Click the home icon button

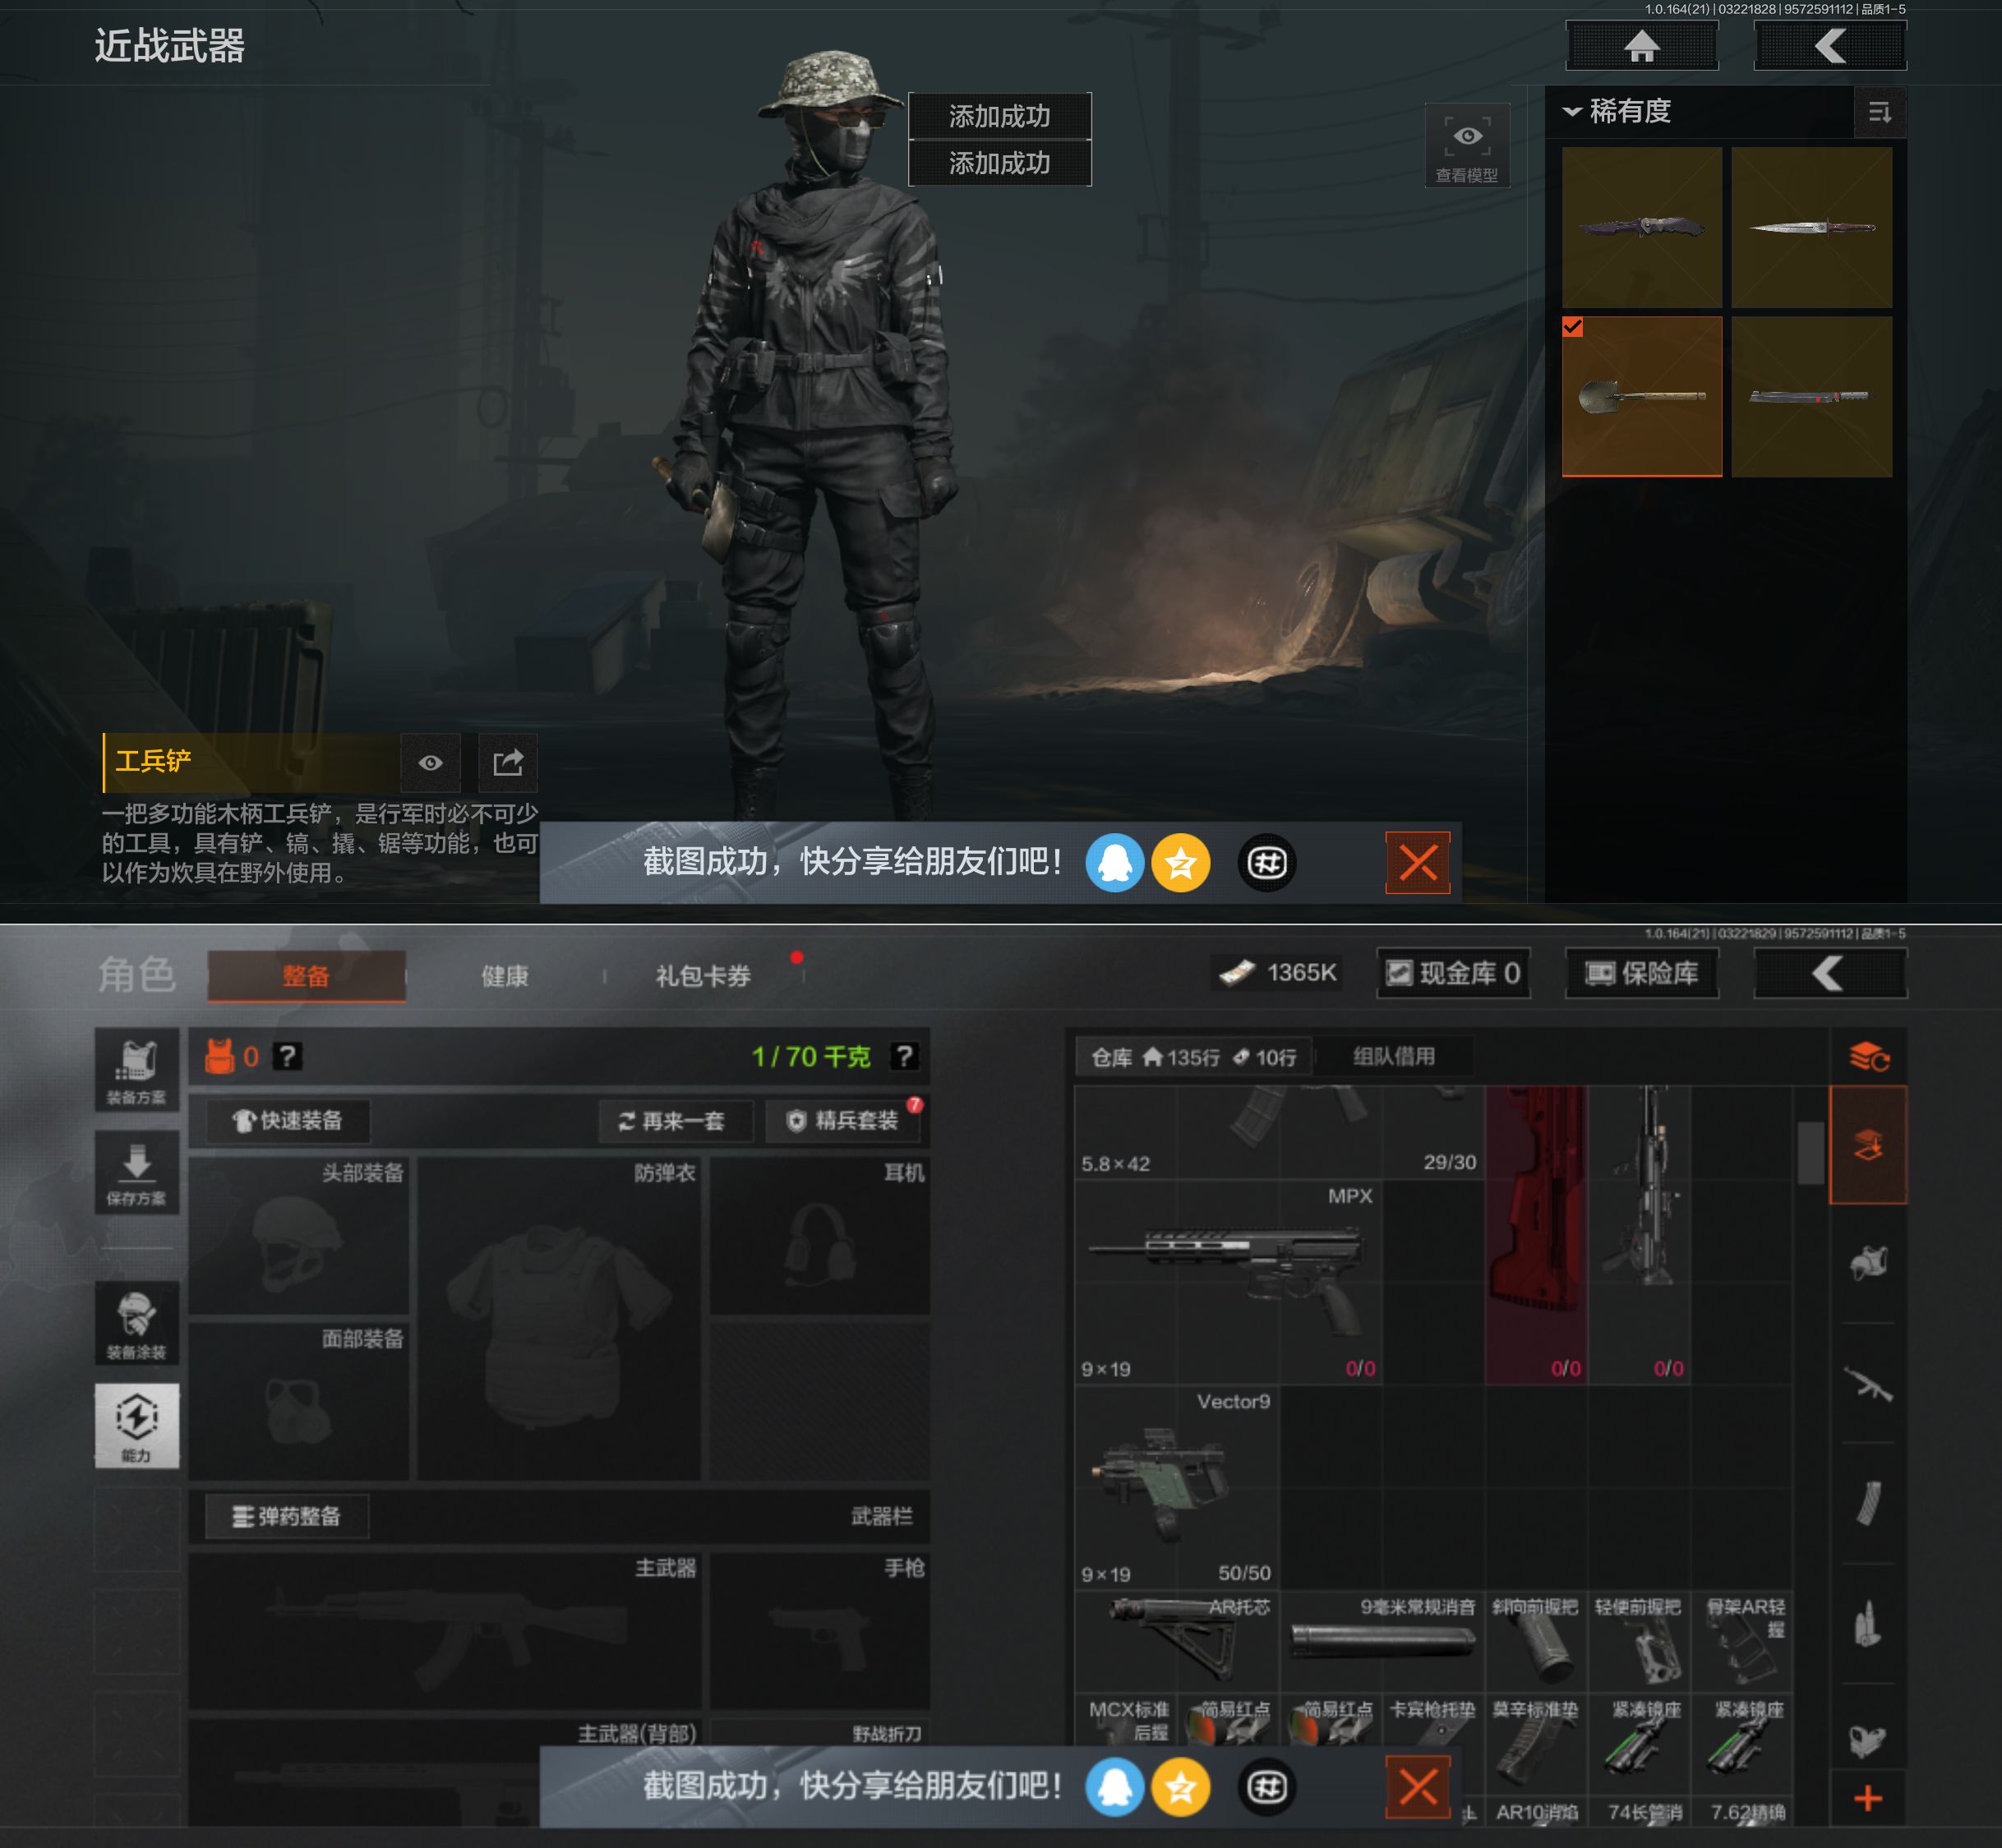[x=1641, y=46]
